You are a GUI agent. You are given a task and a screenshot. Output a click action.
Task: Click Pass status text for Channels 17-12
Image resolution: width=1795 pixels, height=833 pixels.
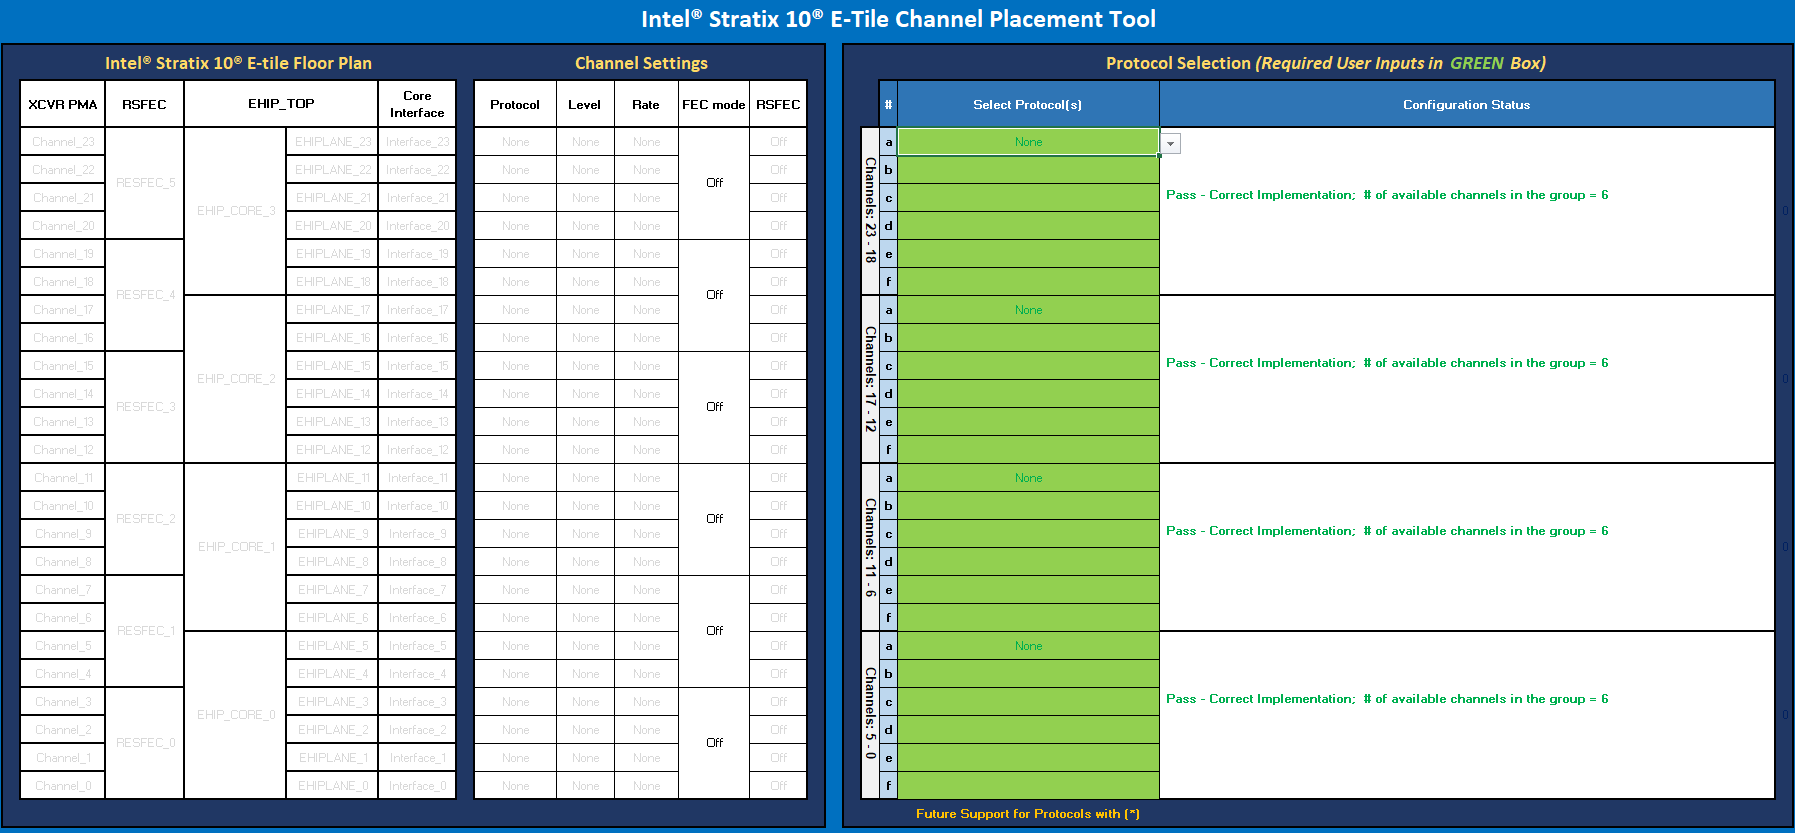coord(1387,363)
